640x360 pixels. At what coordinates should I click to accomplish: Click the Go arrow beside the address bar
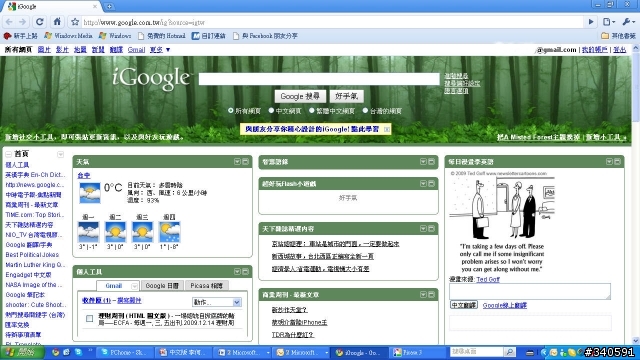point(591,22)
